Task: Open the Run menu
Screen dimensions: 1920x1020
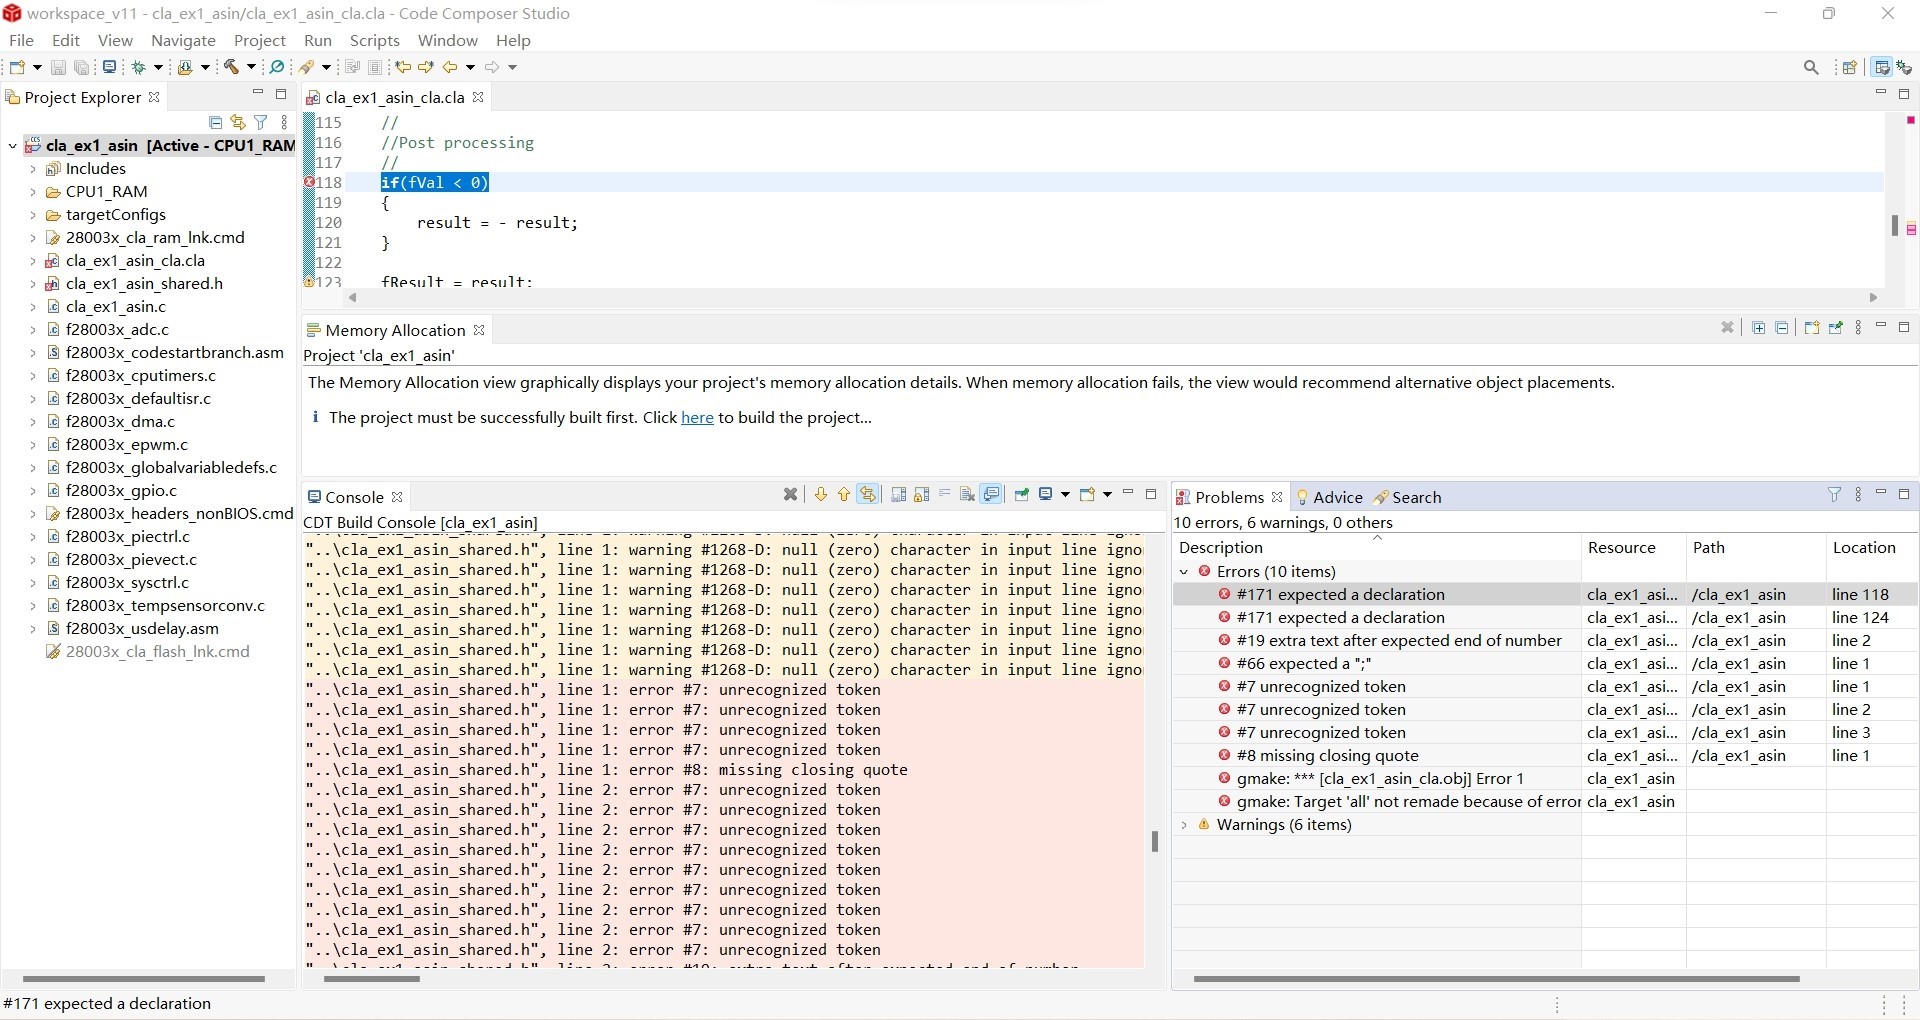Action: 318,40
